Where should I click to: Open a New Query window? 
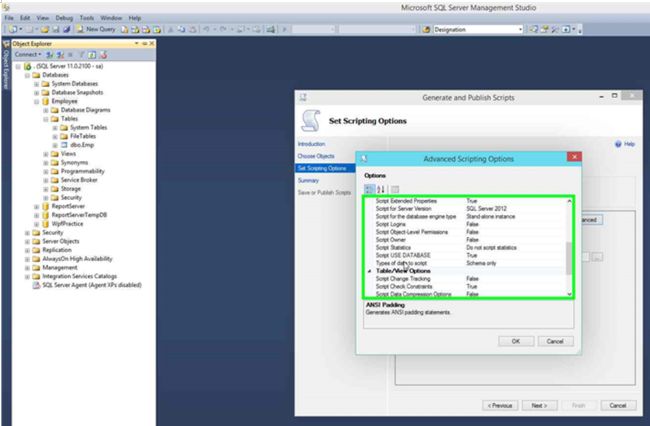(96, 29)
